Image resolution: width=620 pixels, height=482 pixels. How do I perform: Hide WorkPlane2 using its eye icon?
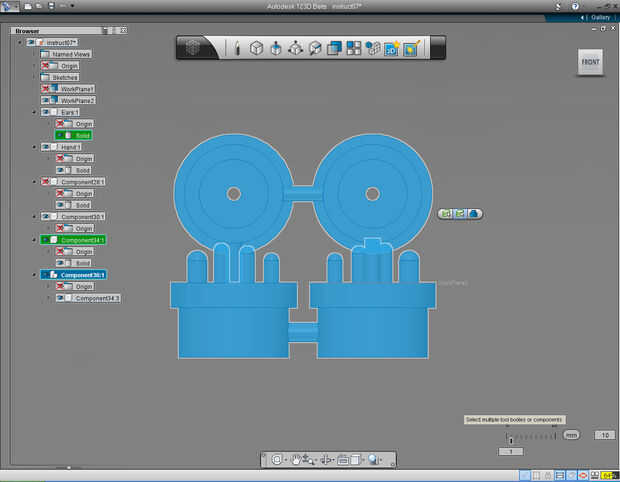pos(45,100)
